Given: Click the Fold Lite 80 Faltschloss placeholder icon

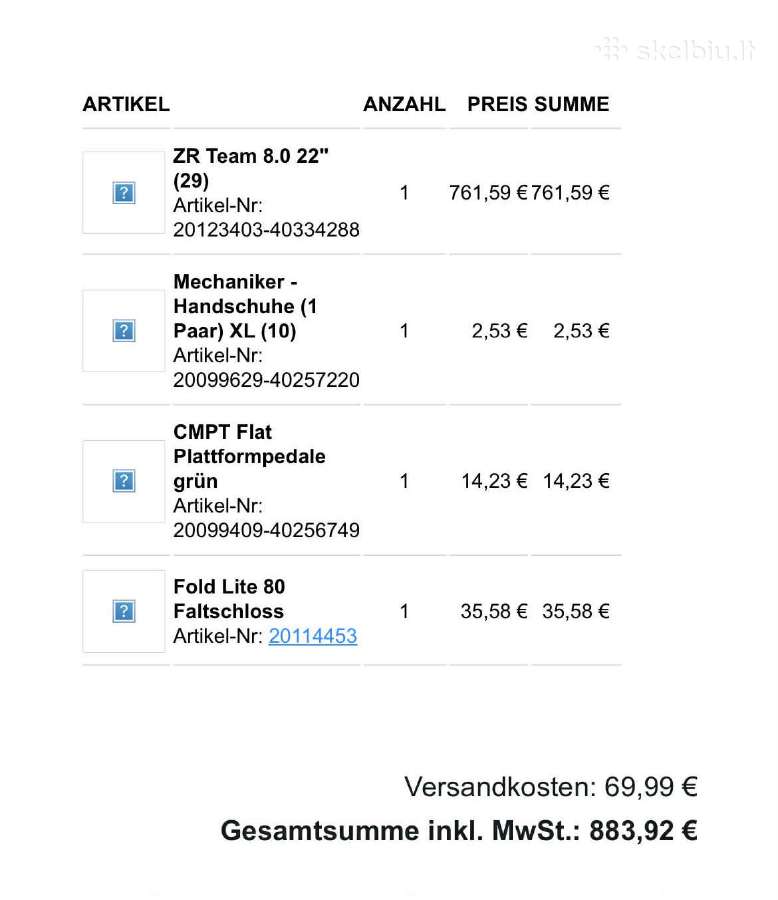Looking at the screenshot, I should click(x=123, y=611).
